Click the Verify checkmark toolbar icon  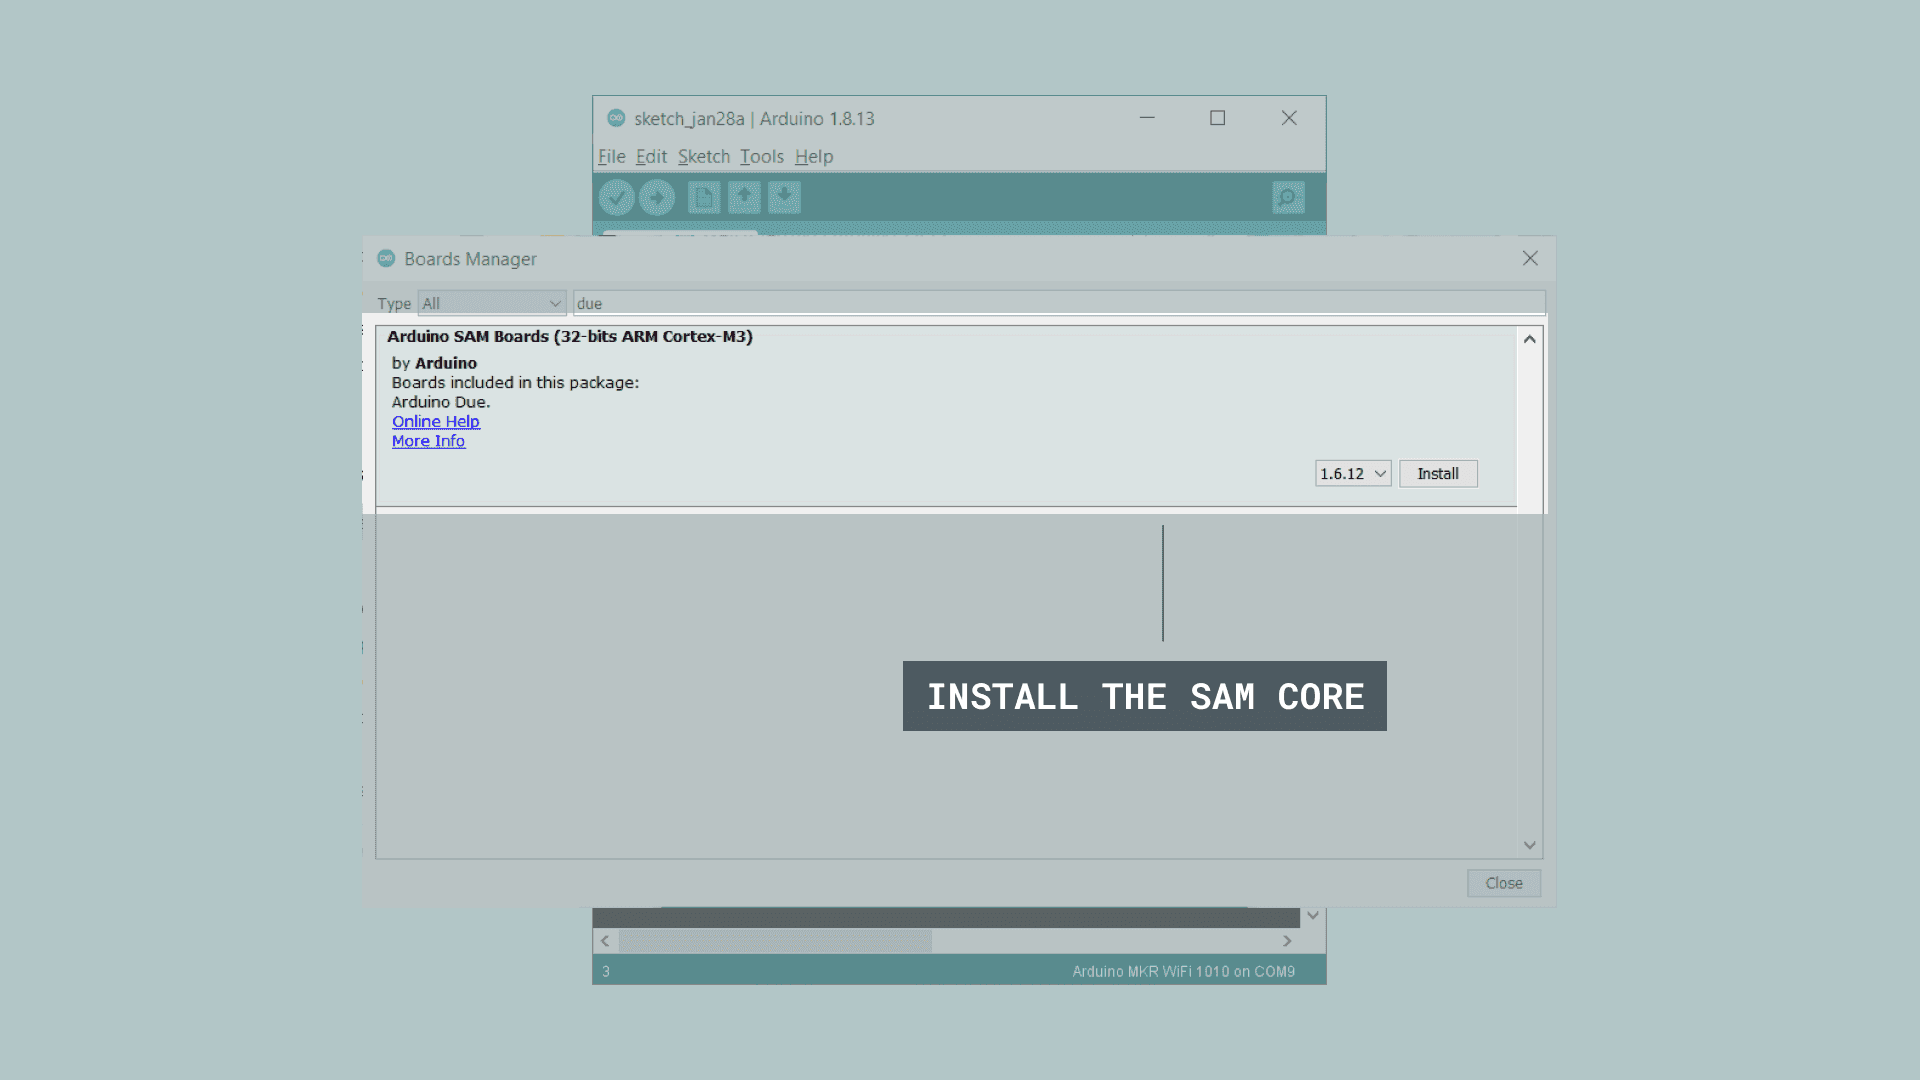616,198
